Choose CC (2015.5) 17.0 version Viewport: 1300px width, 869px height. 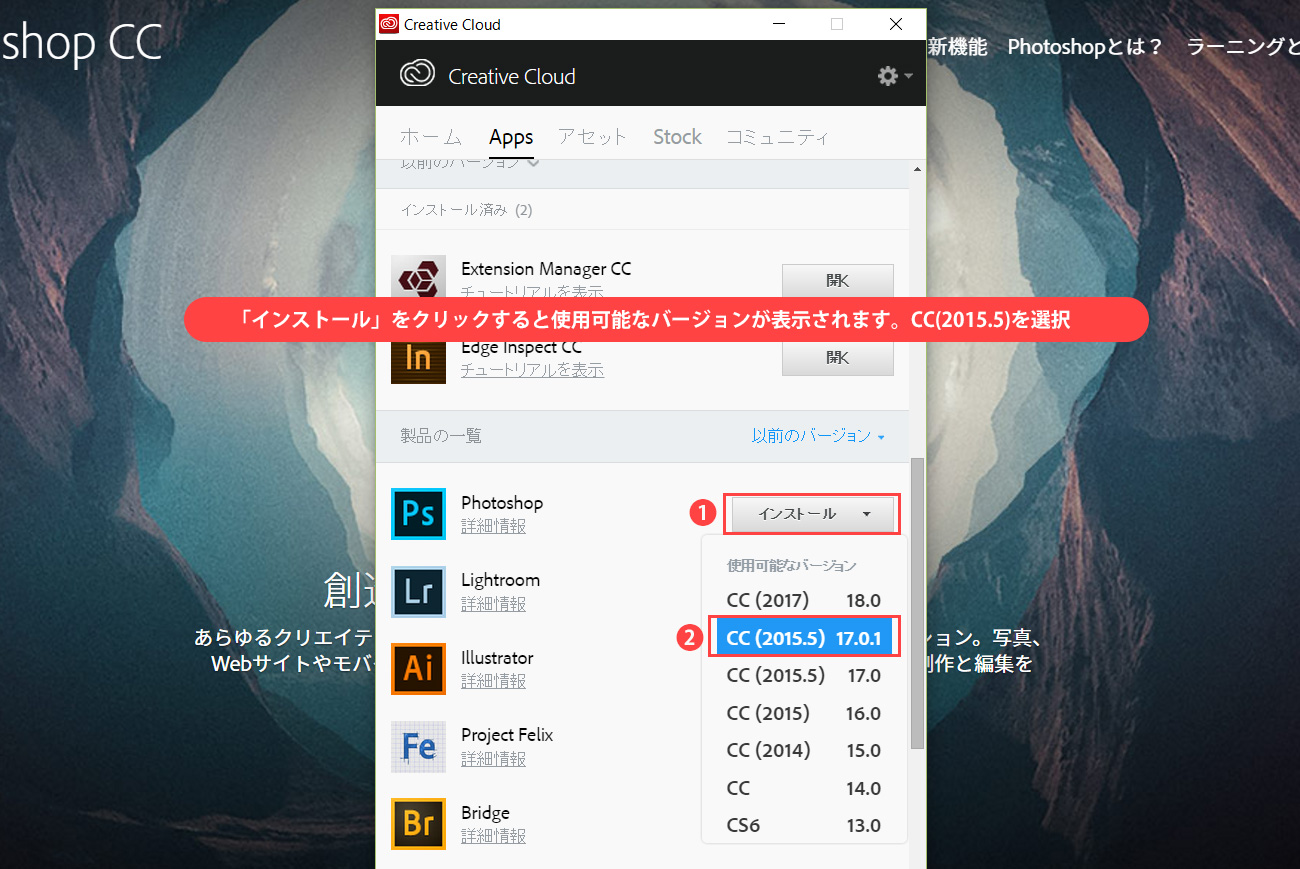(x=804, y=676)
